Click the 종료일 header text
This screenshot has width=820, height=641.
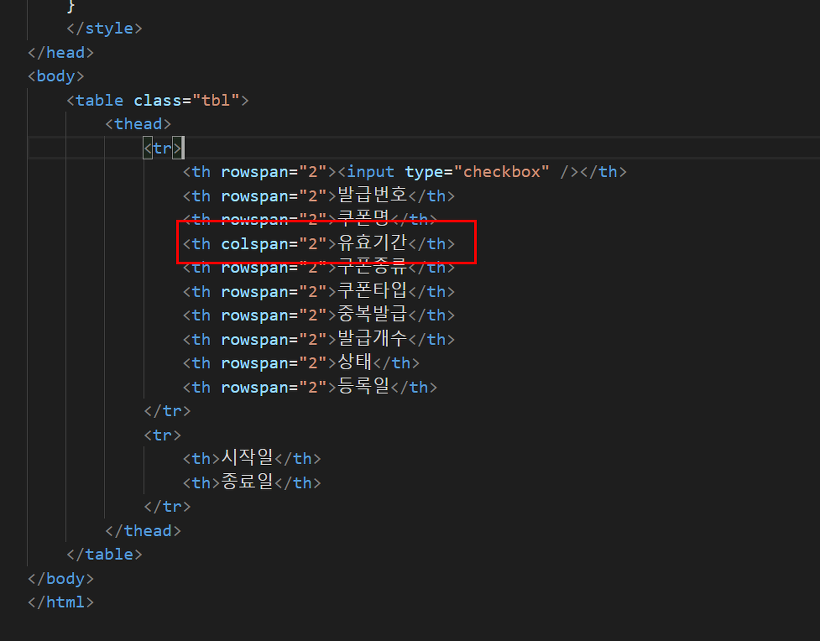tap(247, 483)
